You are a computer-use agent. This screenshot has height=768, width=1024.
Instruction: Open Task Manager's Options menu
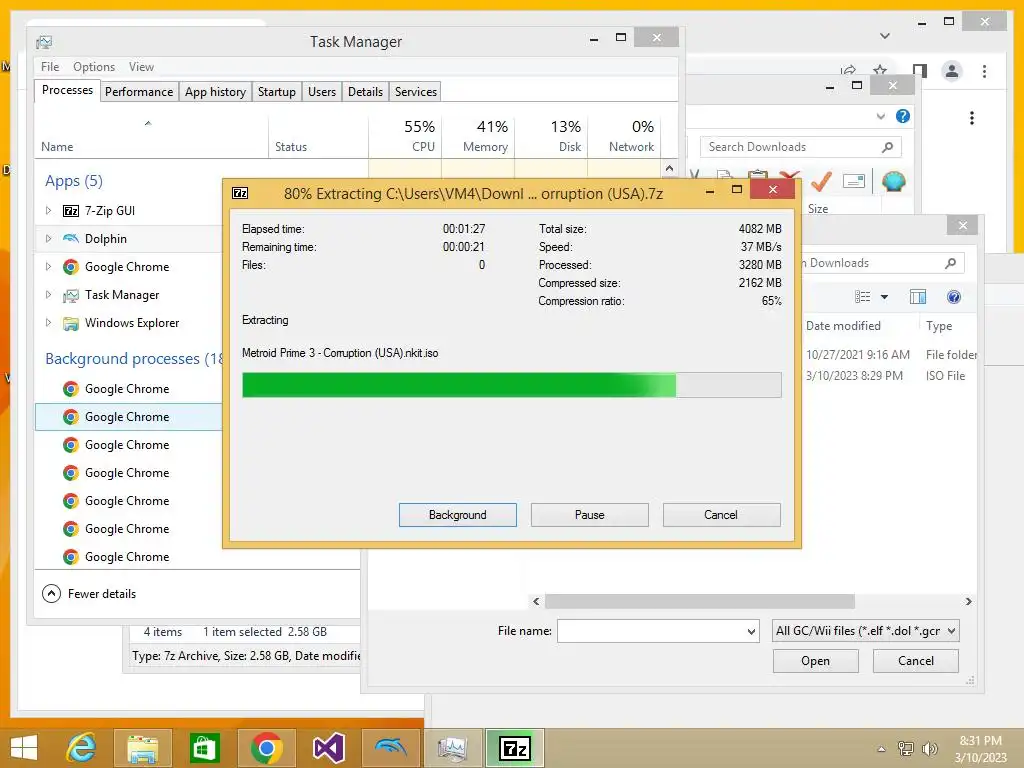(94, 67)
